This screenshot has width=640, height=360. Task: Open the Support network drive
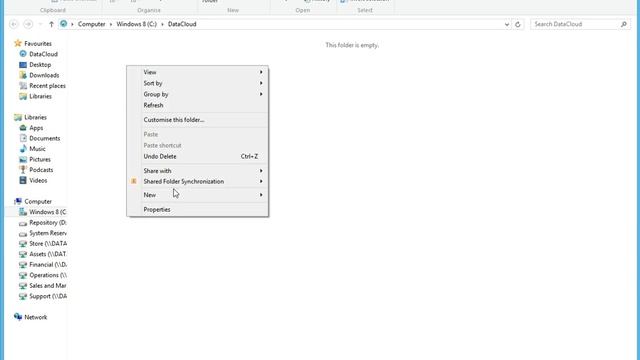tap(48, 296)
